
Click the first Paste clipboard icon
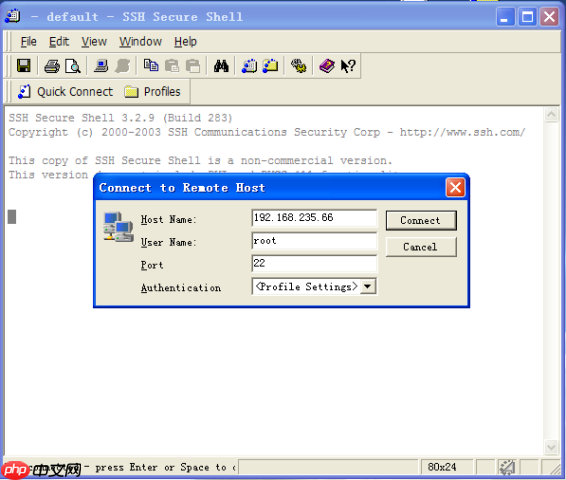172,66
